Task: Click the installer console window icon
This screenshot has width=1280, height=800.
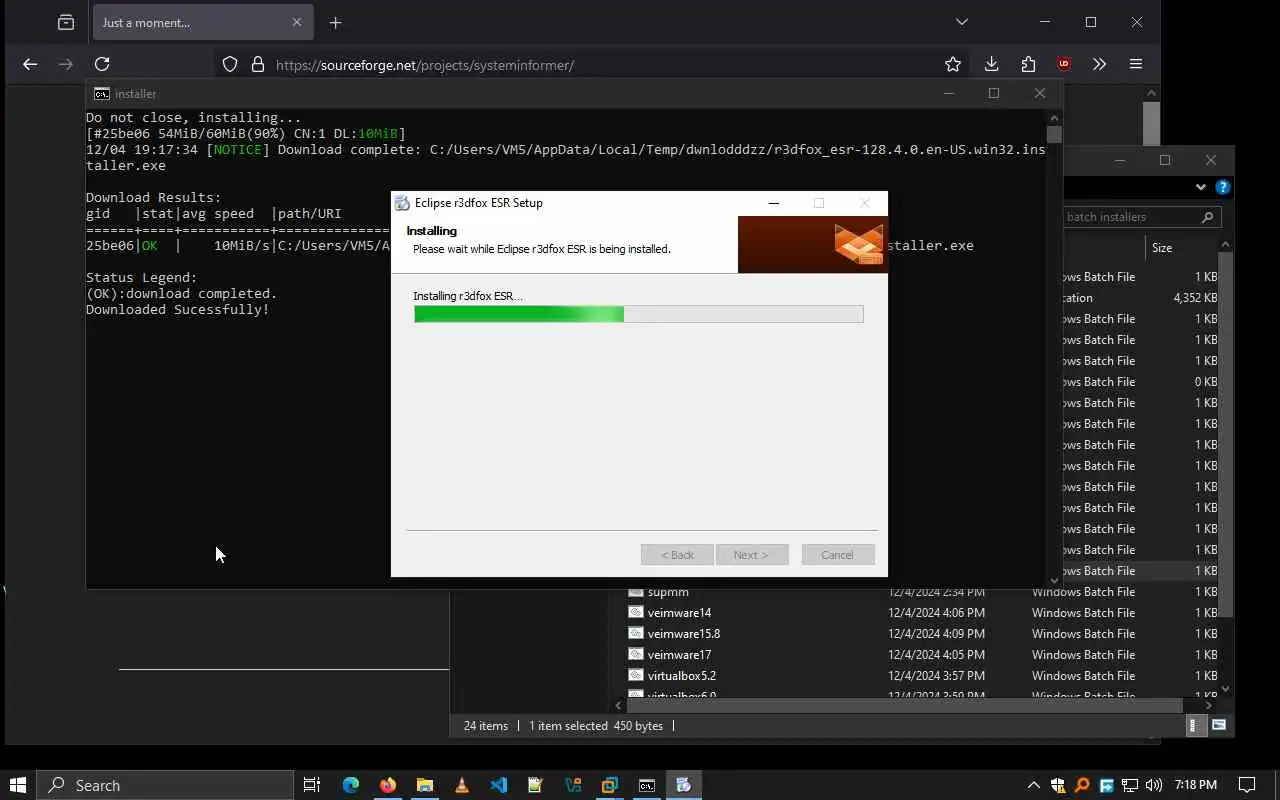Action: (102, 93)
